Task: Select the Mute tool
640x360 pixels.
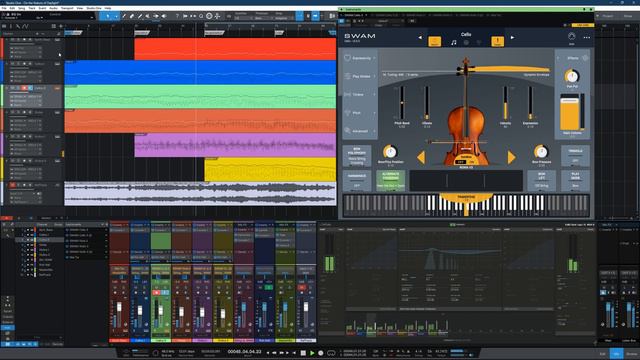Action: [148, 16]
